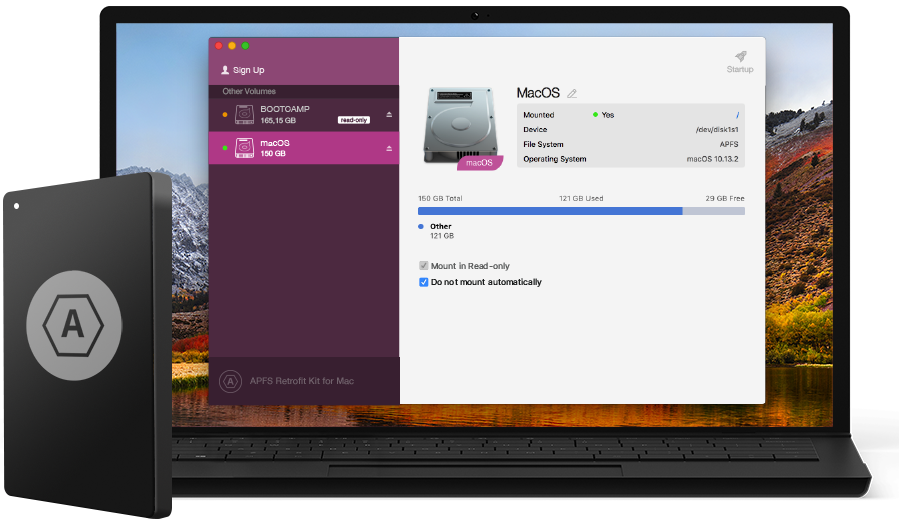Click the blue slash icon in Mounted row
The height and width of the screenshot is (529, 899).
tap(737, 115)
